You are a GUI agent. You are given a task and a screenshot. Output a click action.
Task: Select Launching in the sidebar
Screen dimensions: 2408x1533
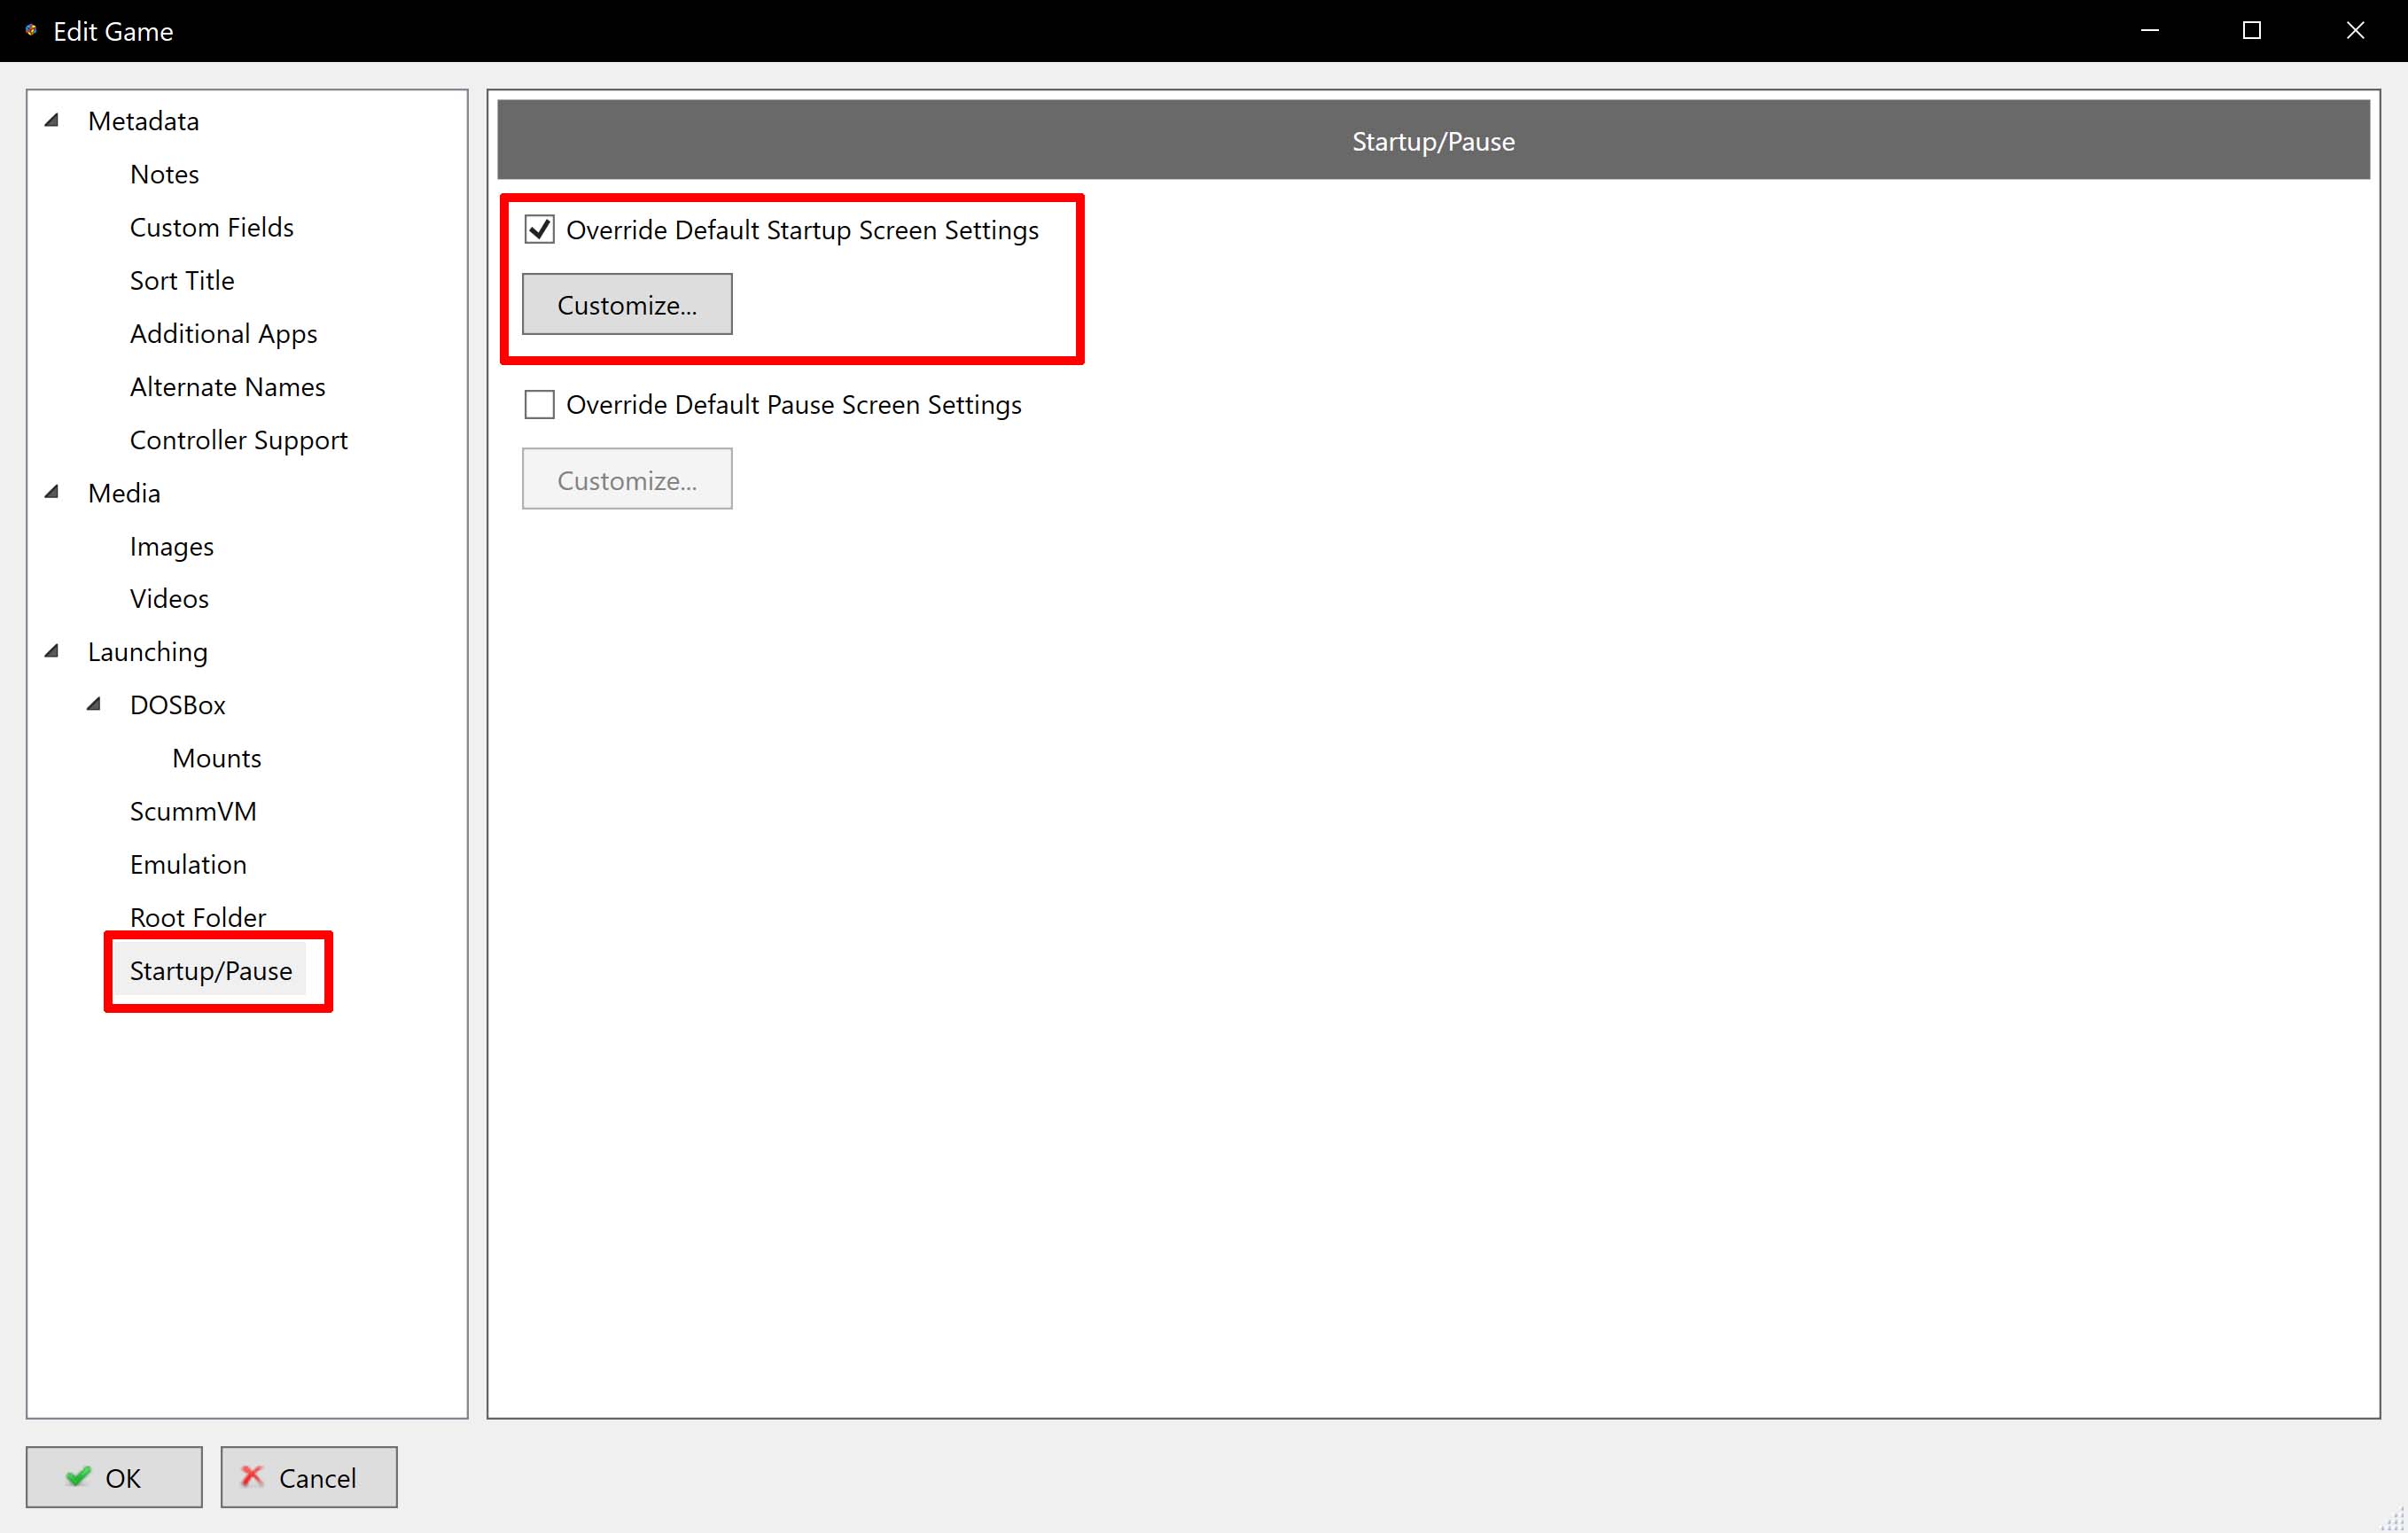[147, 651]
